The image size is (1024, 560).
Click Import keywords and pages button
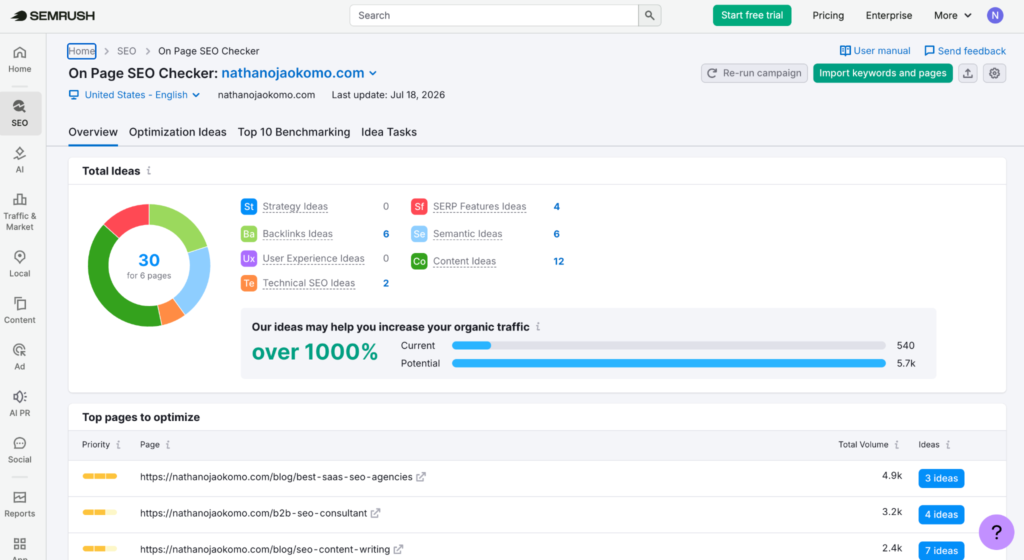coord(882,73)
